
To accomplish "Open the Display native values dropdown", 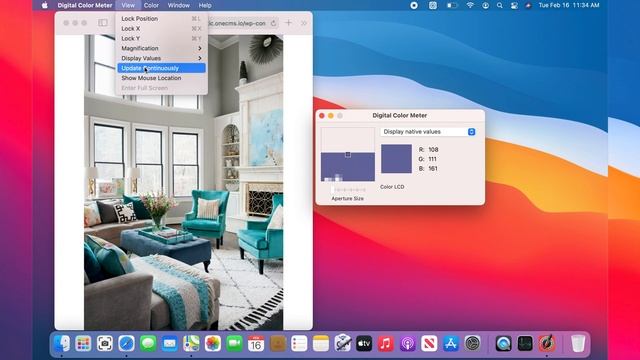I will 428,131.
